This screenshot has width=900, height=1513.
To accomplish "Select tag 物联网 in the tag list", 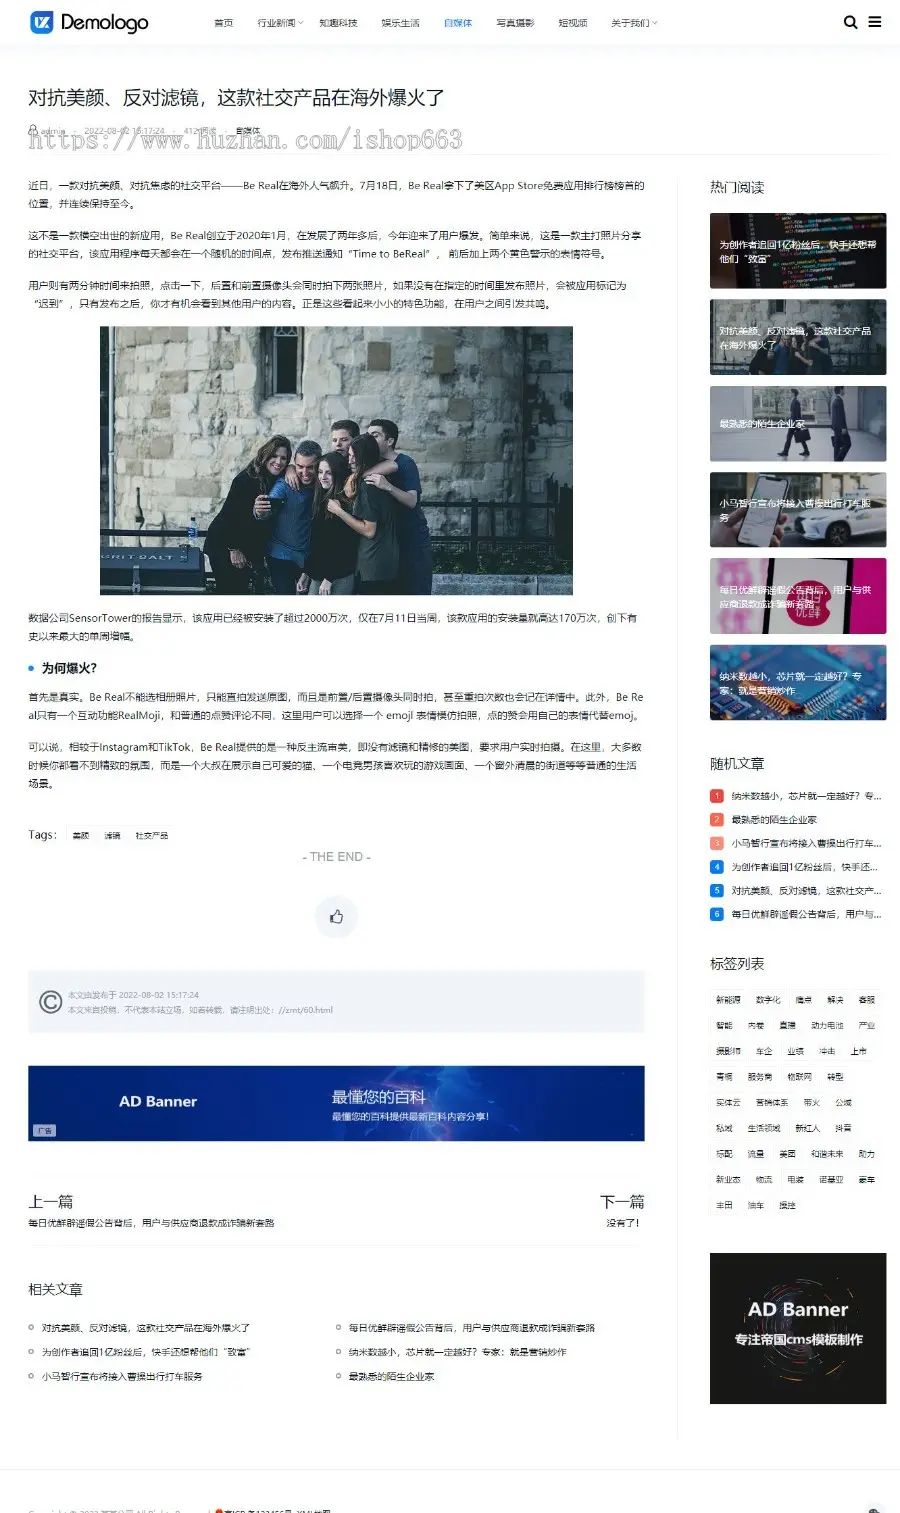I will 799,1077.
